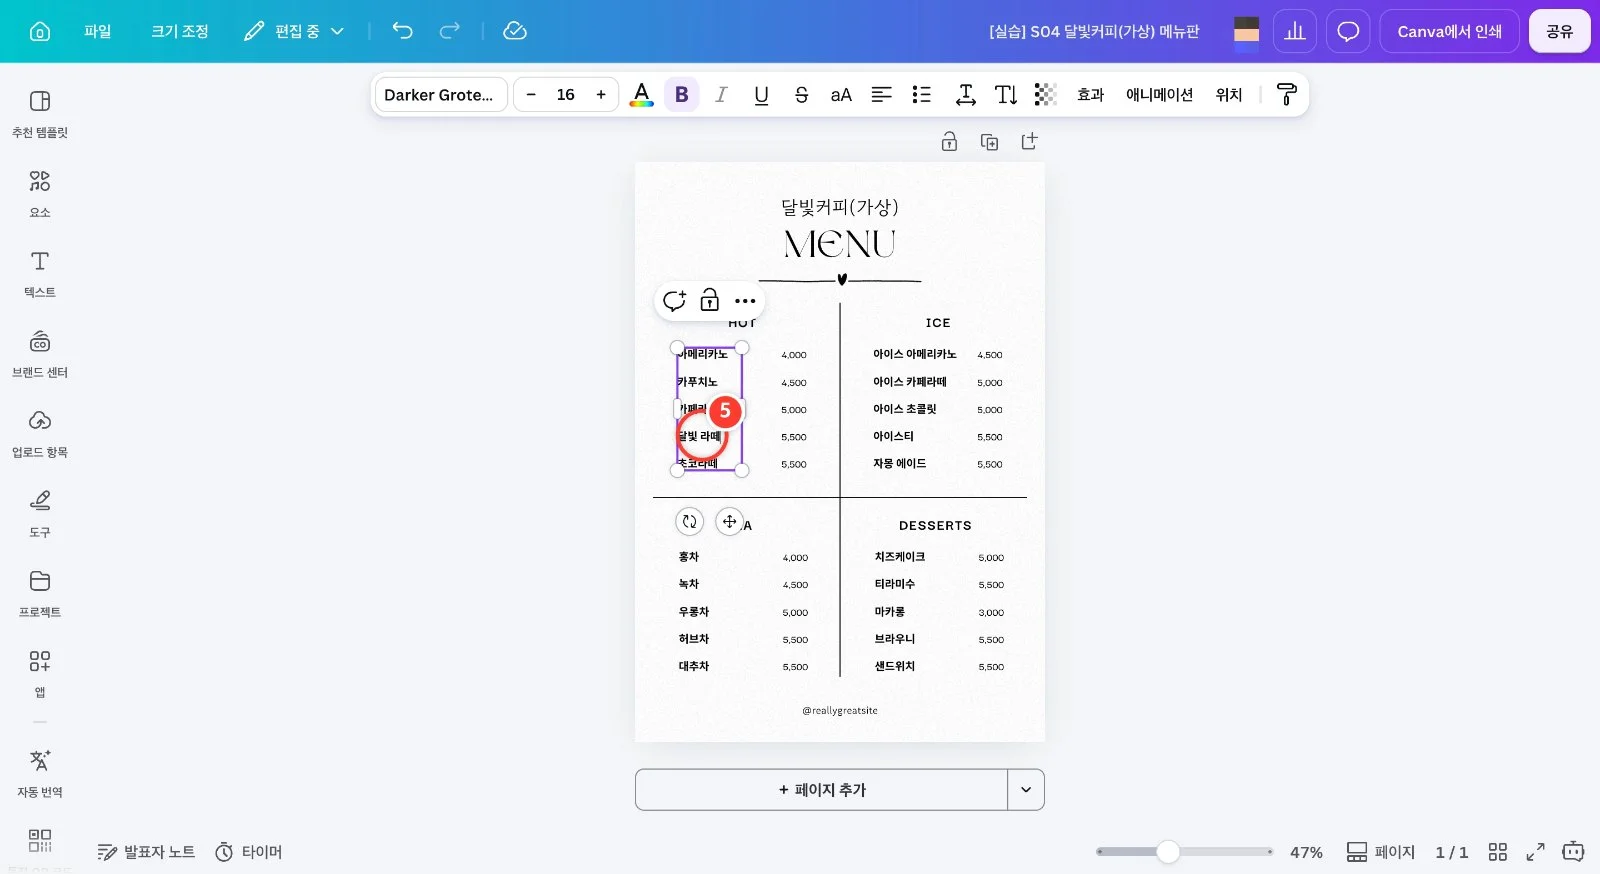Screen dimensions: 1600x874
Task: Click the 공유 share button
Action: pos(1559,31)
